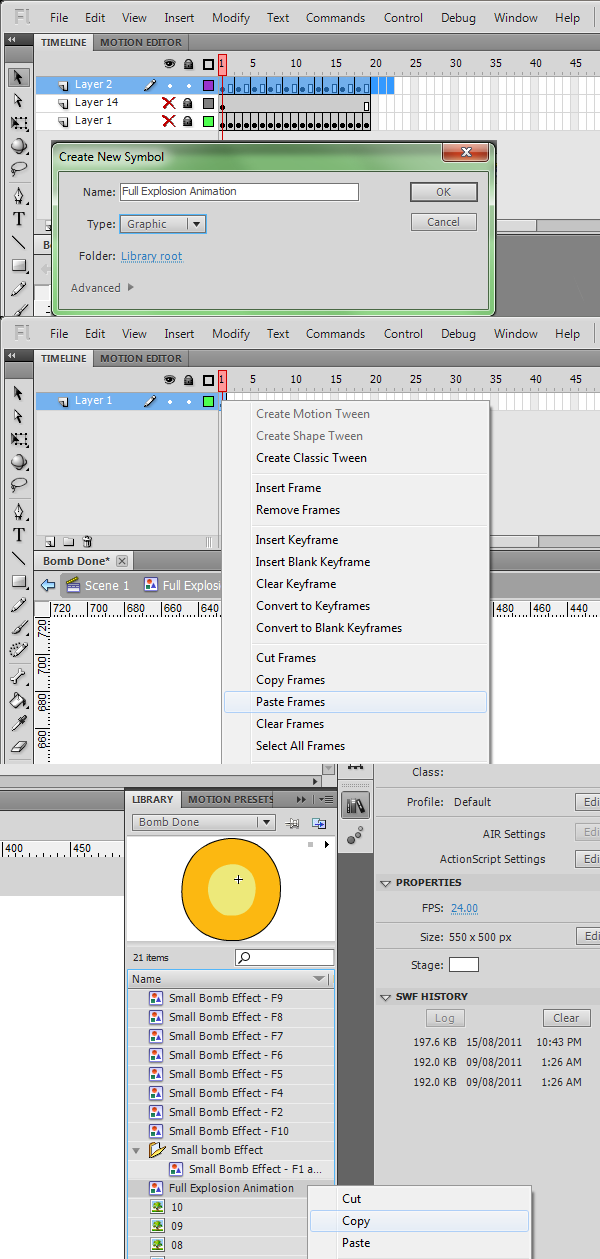This screenshot has height=1259, width=600.
Task: Select the Bone tool in the toolbar
Action: tap(18, 675)
